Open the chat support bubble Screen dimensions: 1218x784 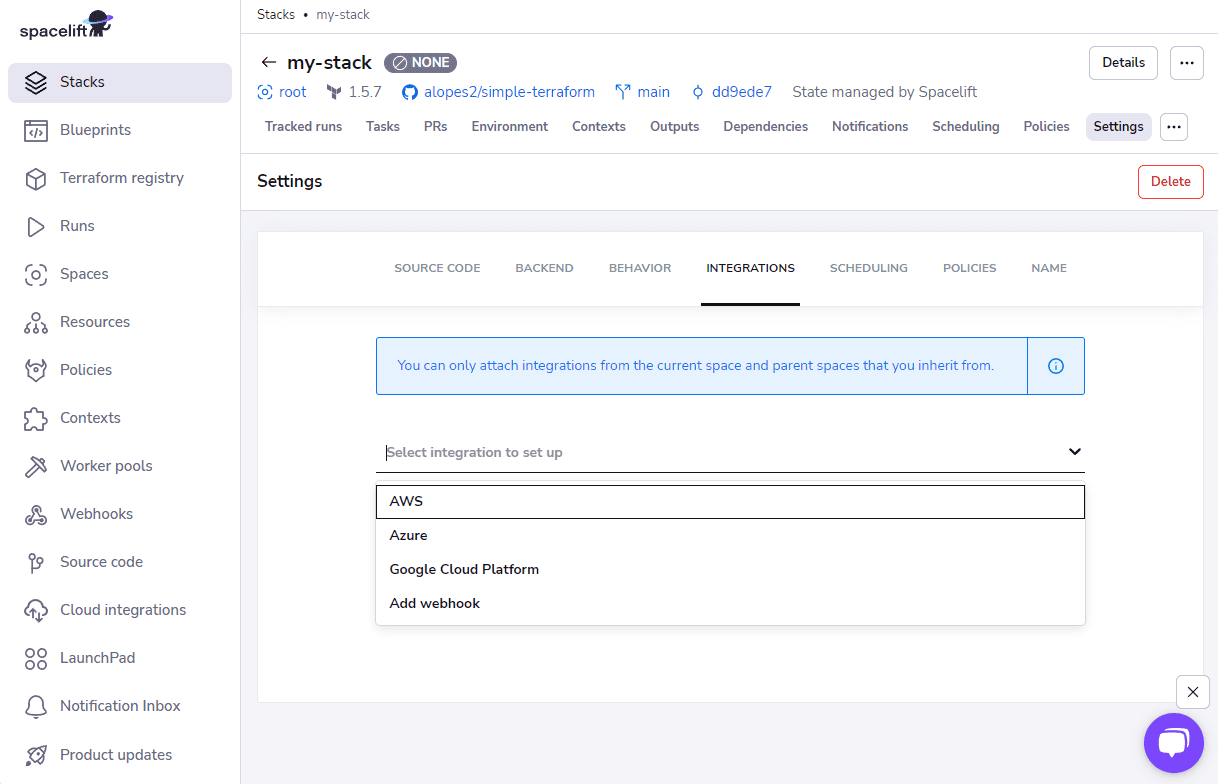pyautogui.click(x=1173, y=743)
